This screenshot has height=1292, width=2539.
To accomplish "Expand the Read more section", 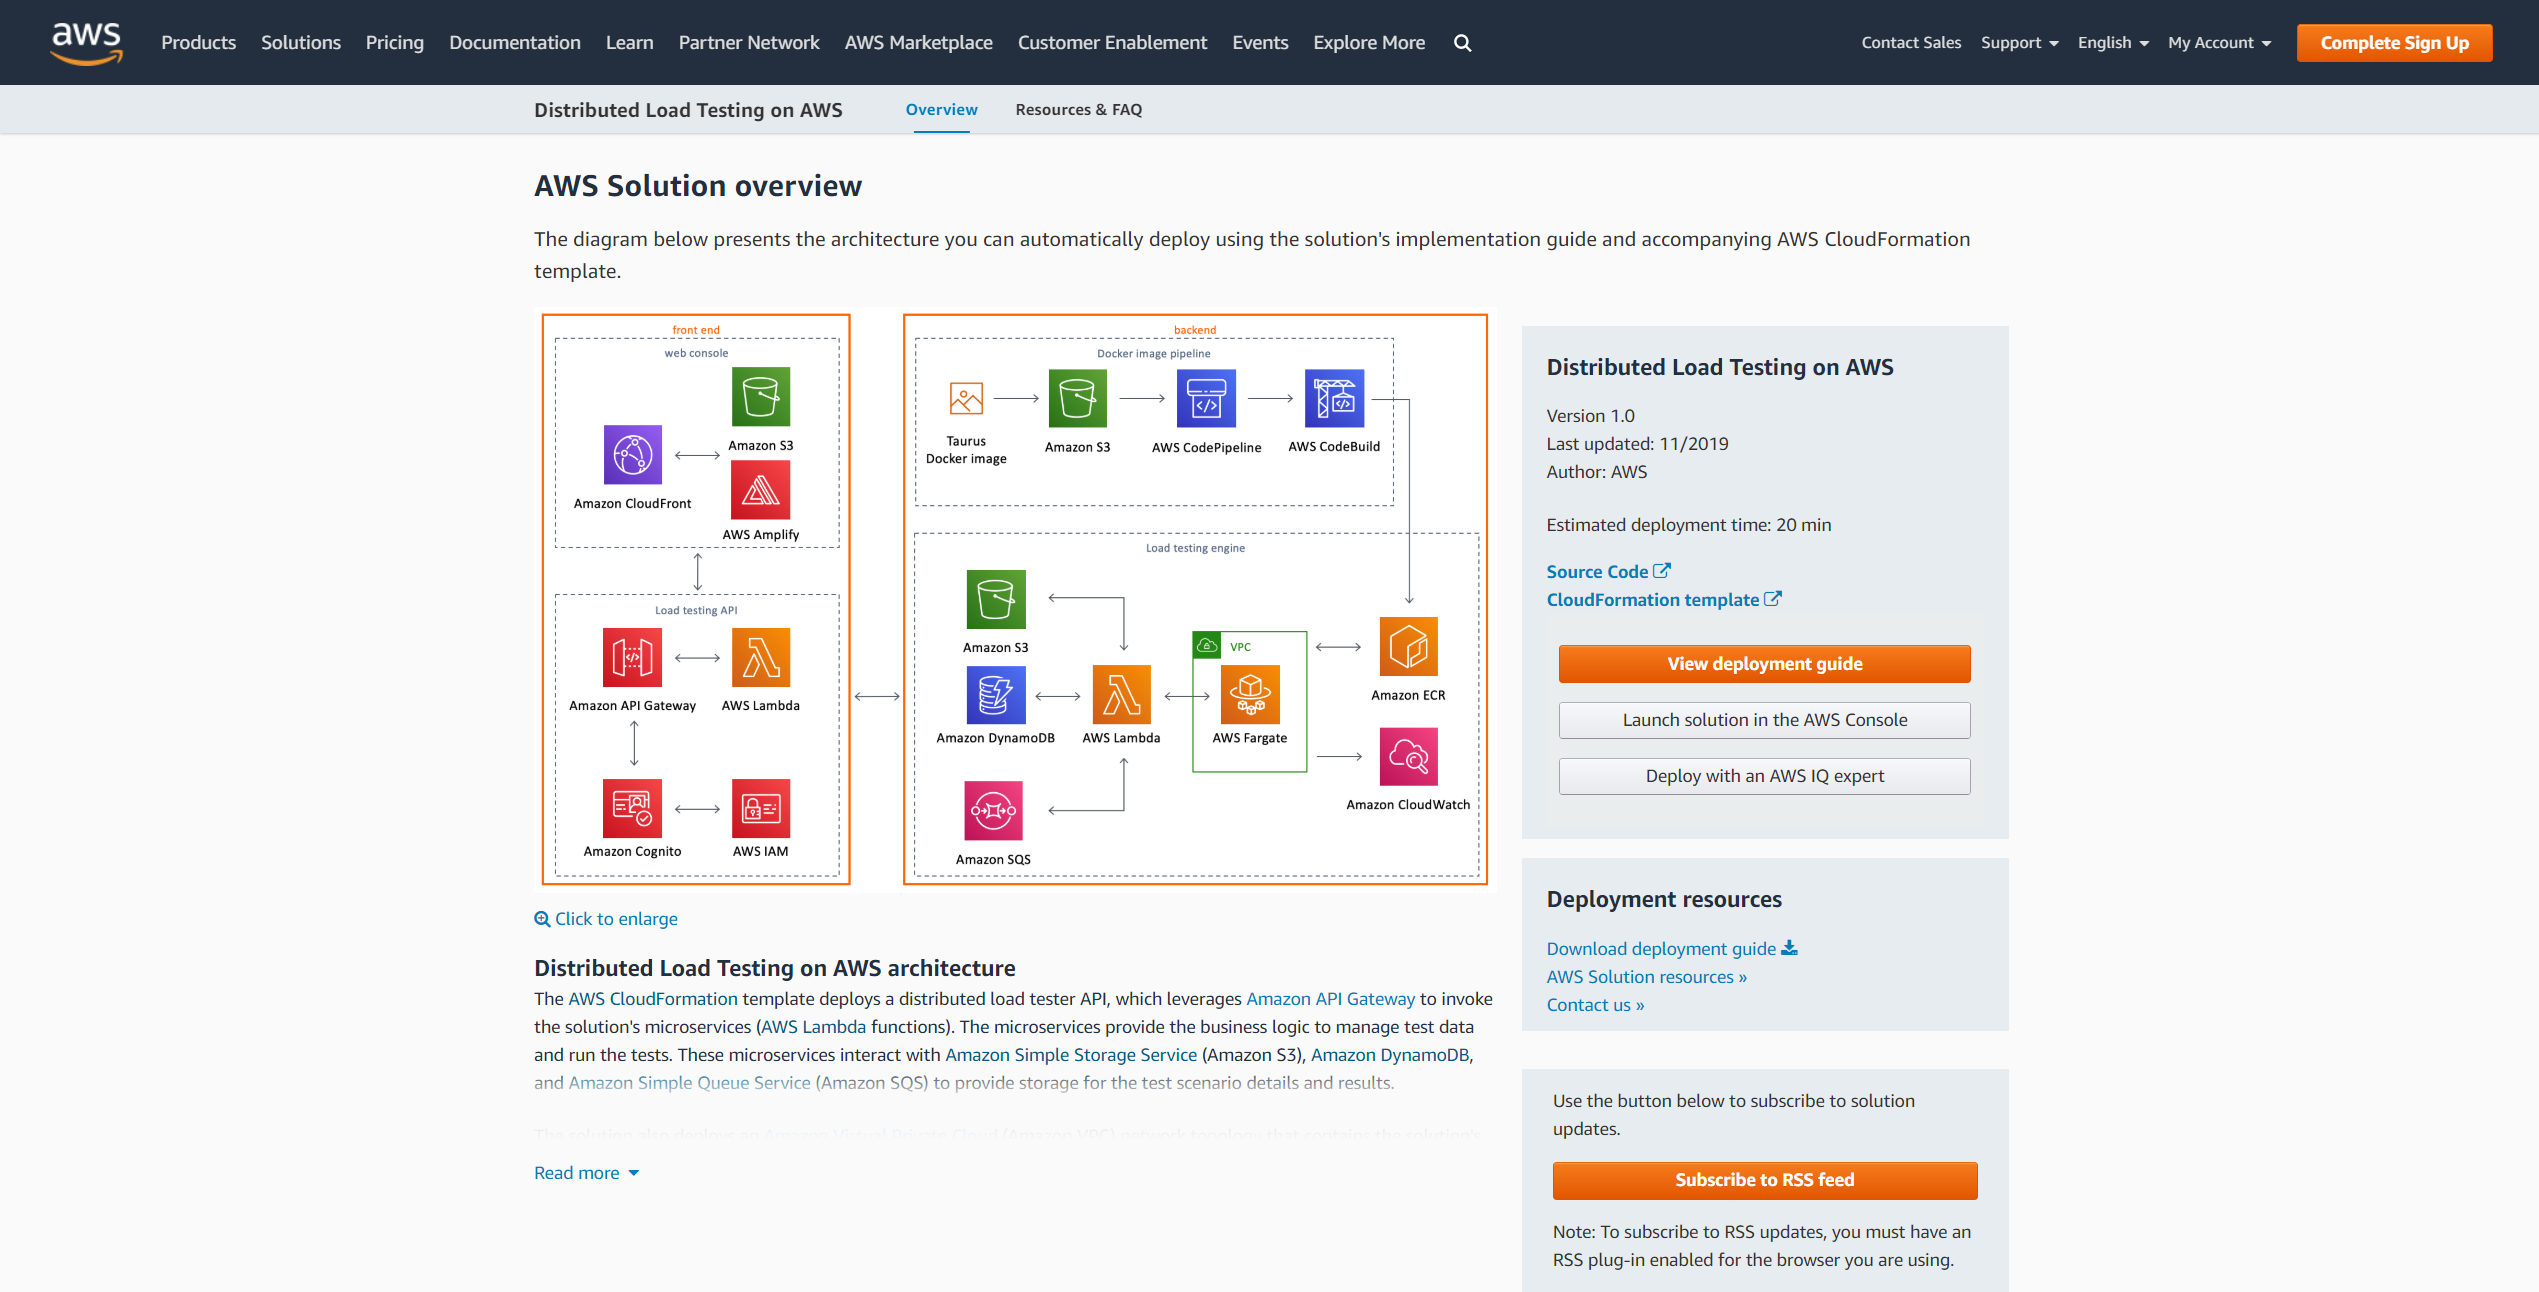I will coord(586,1173).
